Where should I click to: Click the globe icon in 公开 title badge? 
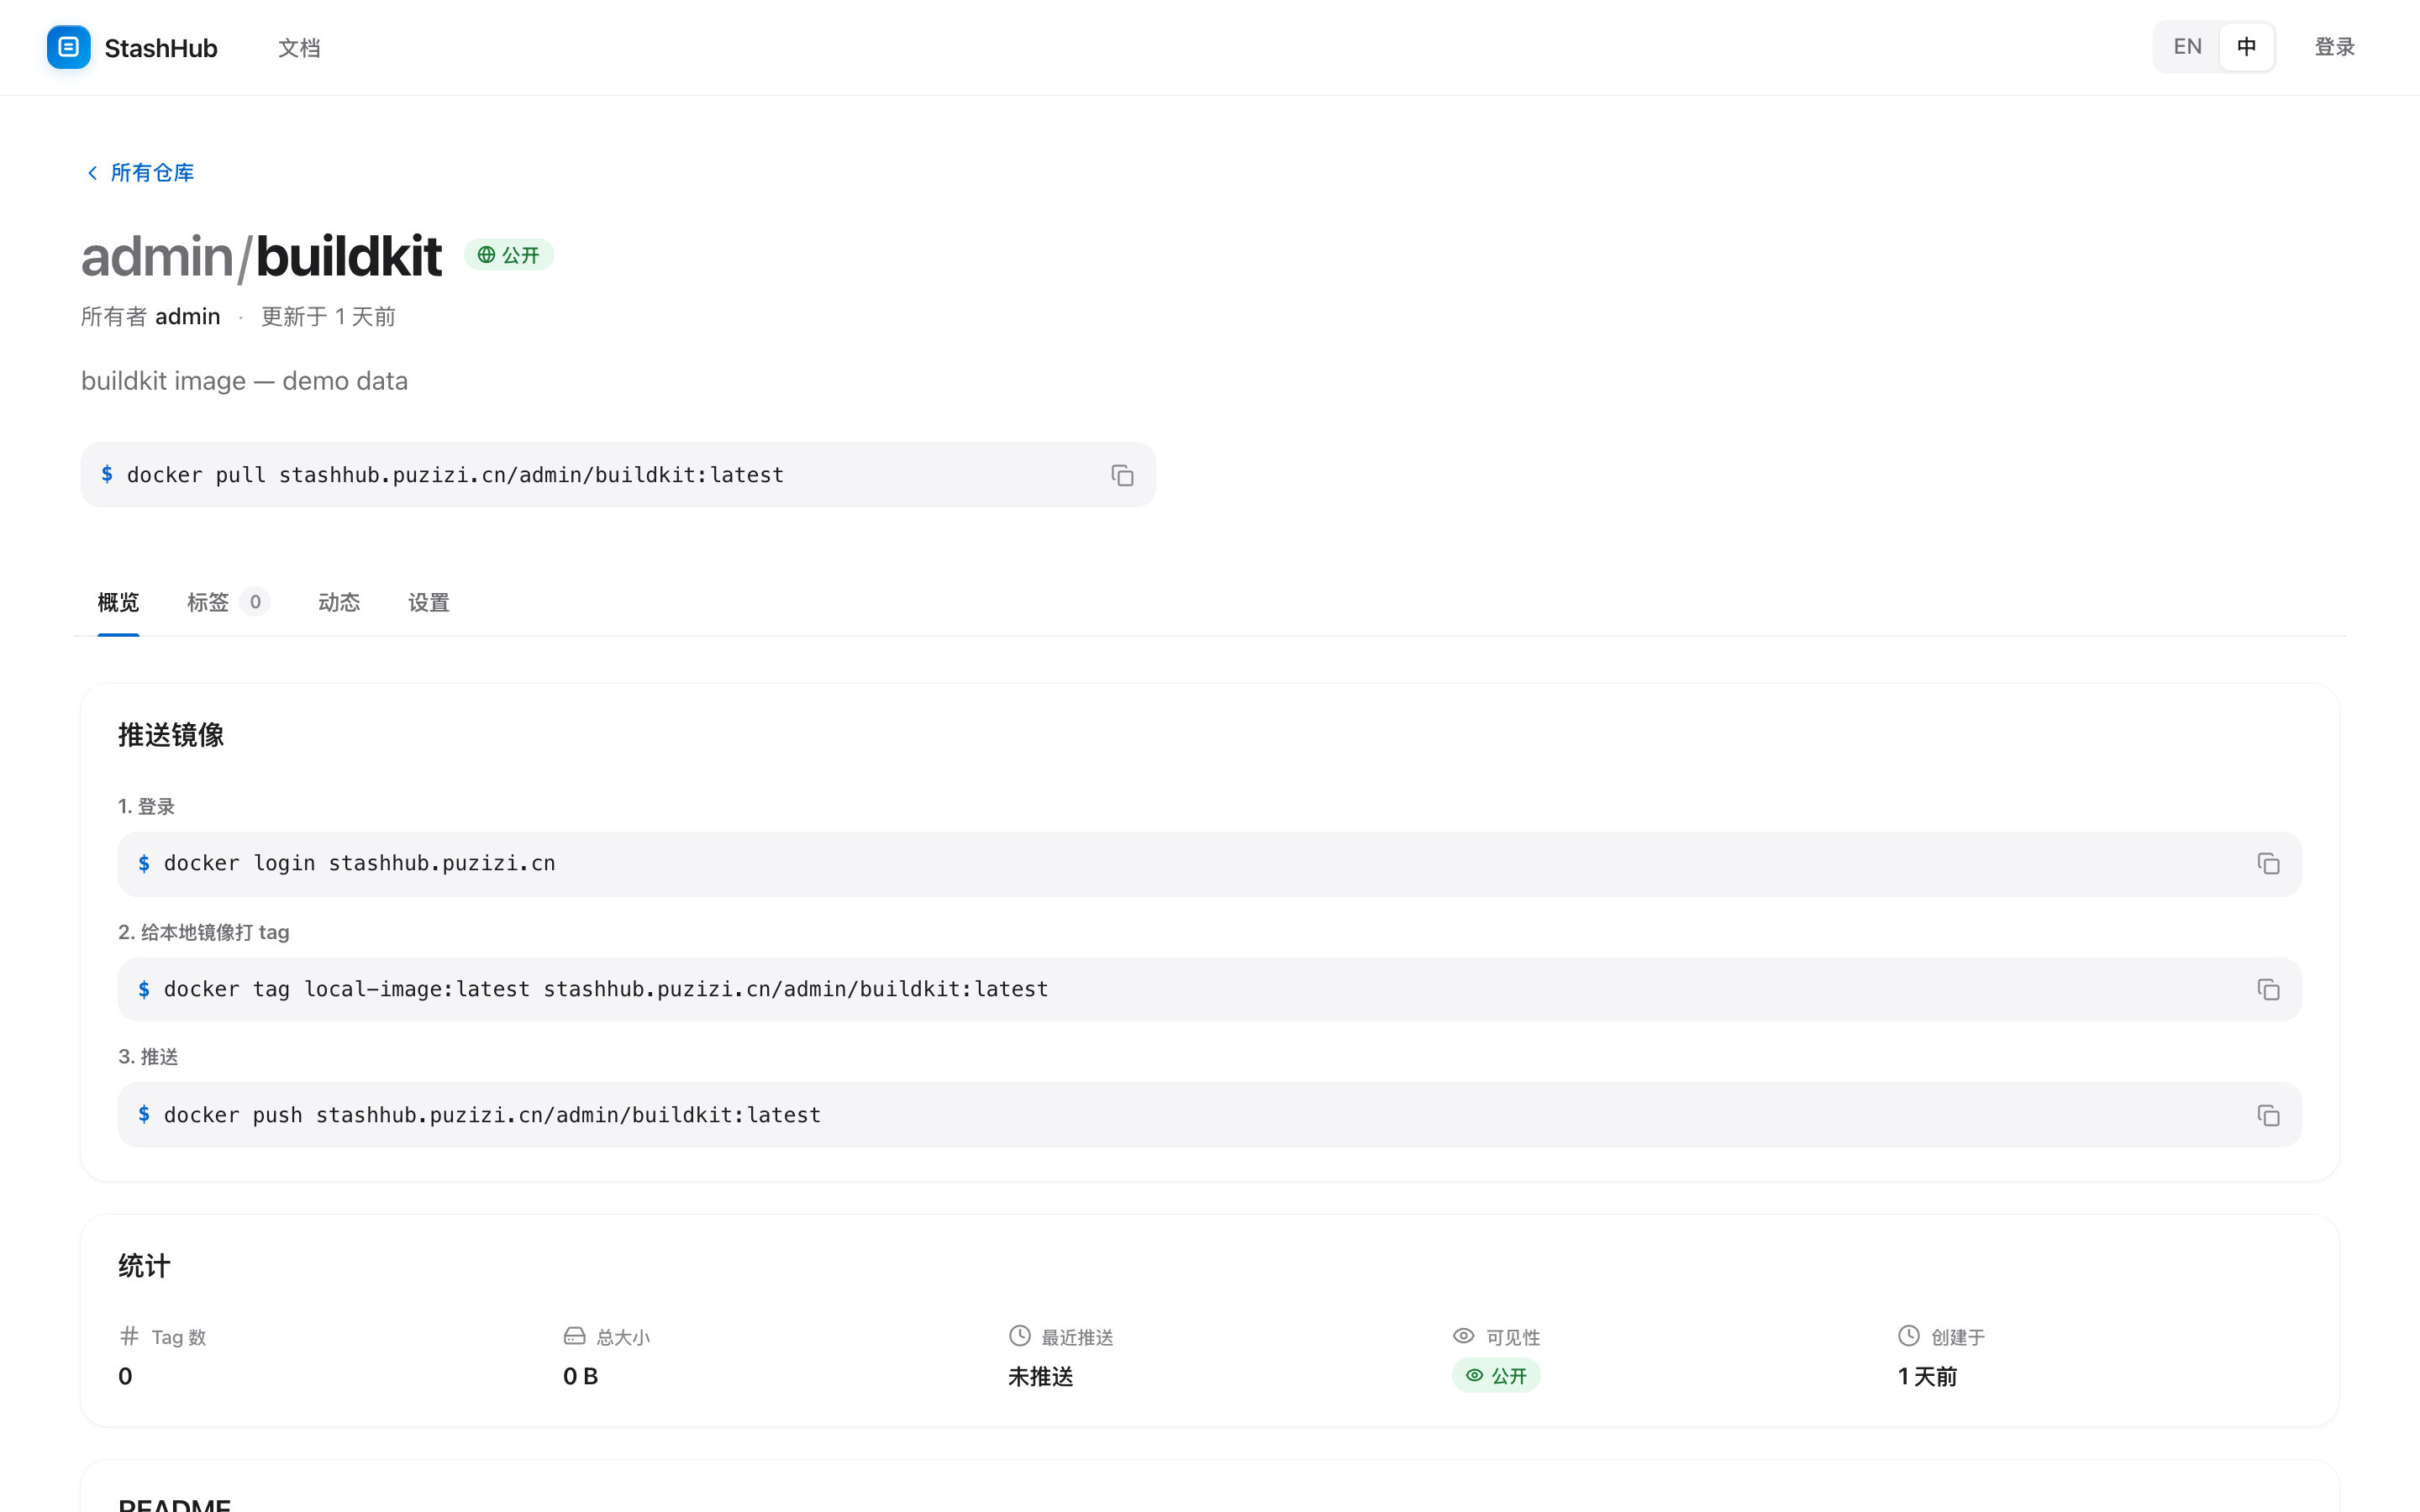click(486, 255)
